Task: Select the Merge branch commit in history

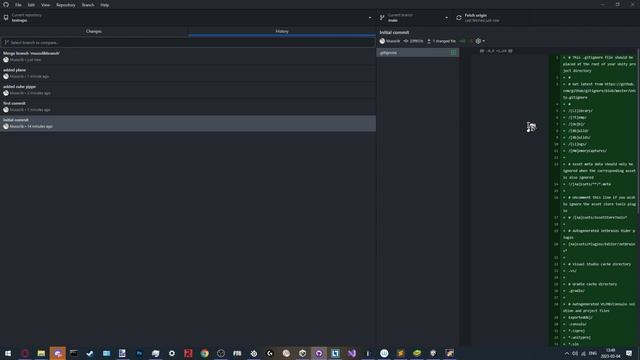Action: (188, 56)
